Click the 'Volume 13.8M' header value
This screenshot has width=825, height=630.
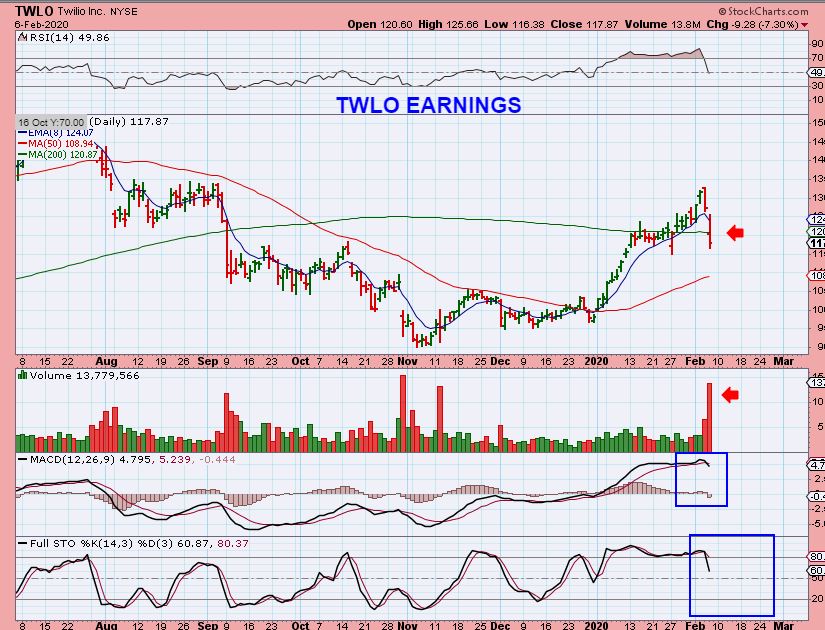(x=662, y=24)
